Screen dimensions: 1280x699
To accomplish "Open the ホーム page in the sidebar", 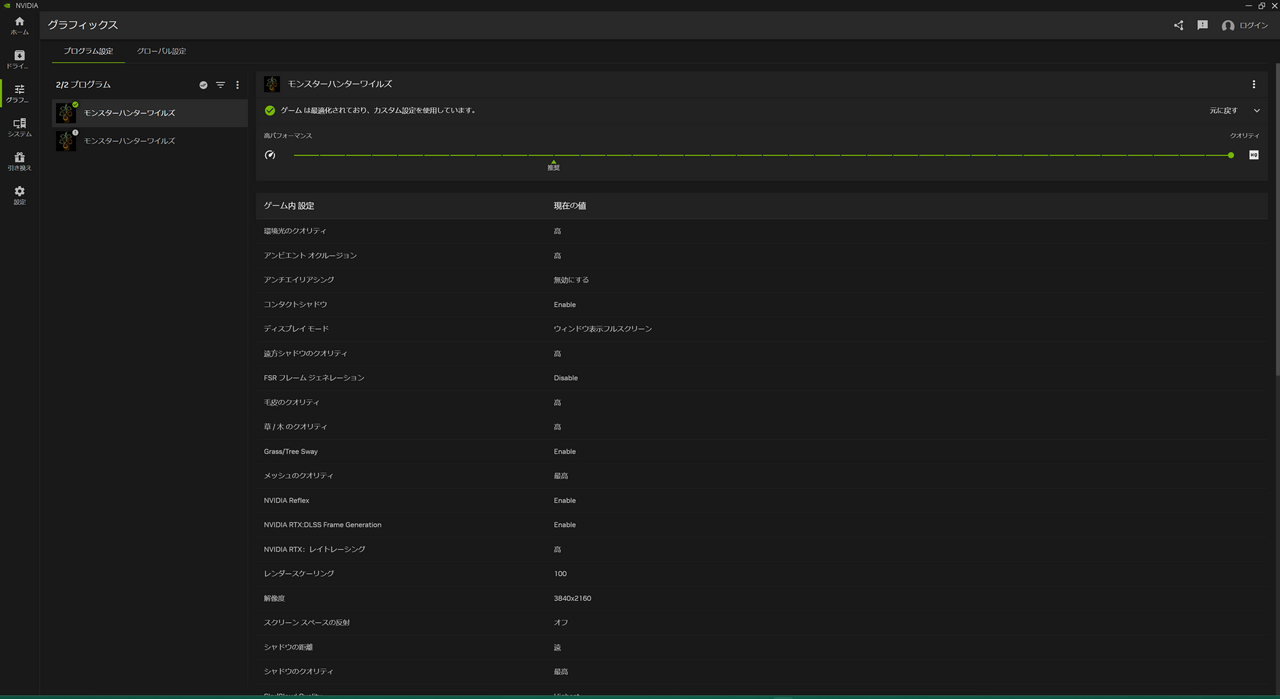I will [x=18, y=25].
